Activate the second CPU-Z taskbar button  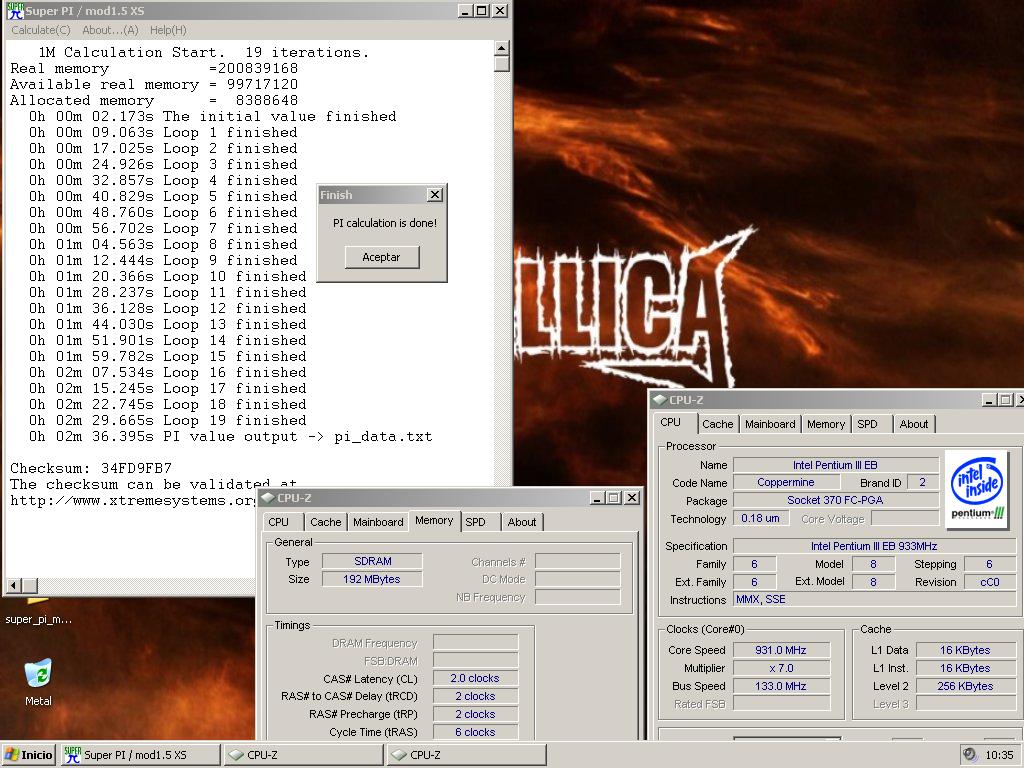[466, 755]
